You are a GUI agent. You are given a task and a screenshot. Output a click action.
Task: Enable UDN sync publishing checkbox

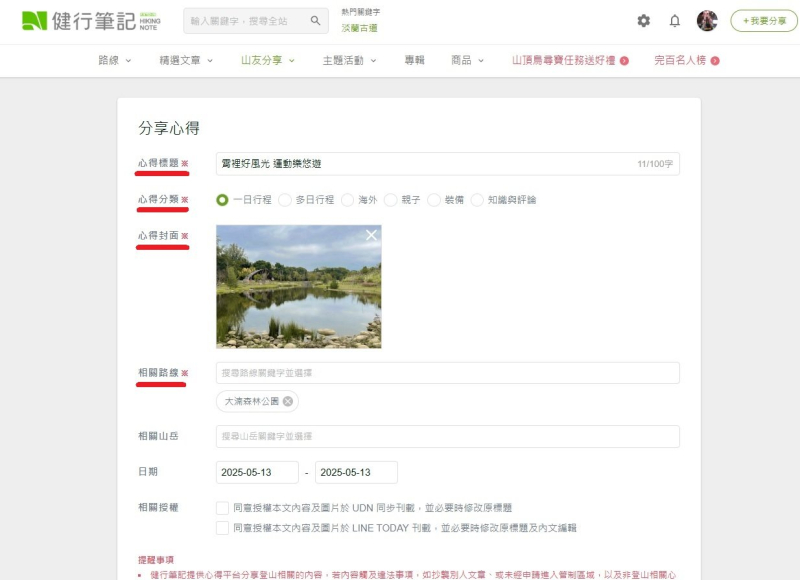pyautogui.click(x=222, y=508)
